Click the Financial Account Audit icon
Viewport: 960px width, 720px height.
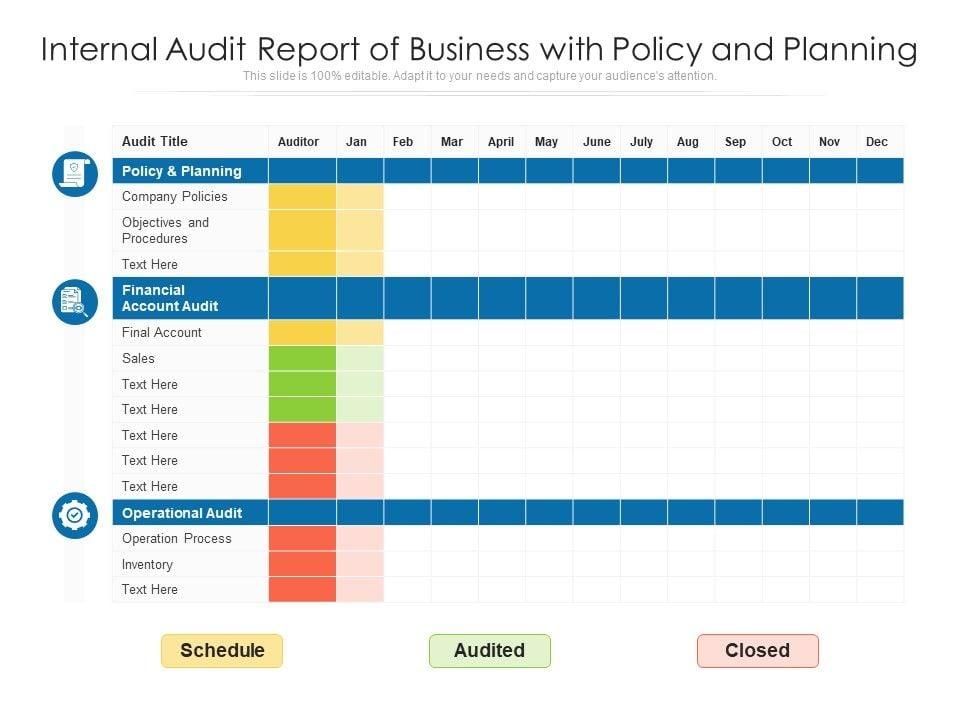(x=74, y=301)
